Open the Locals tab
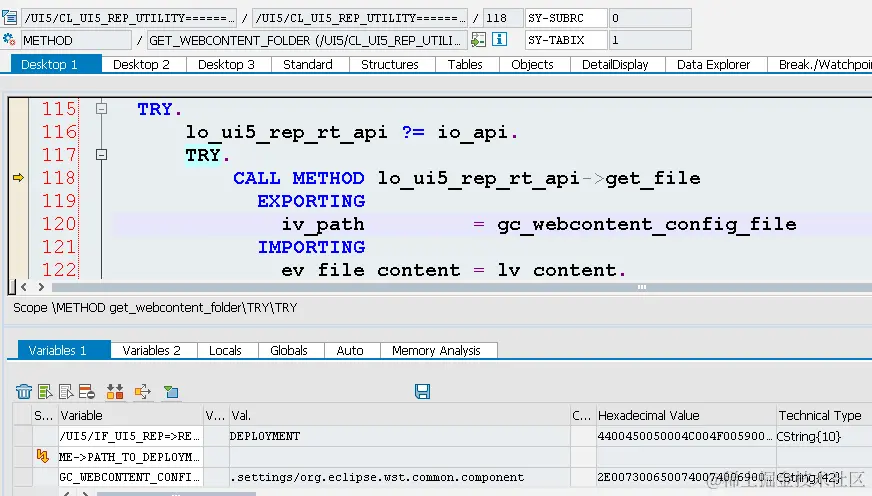872x496 pixels. (x=225, y=350)
